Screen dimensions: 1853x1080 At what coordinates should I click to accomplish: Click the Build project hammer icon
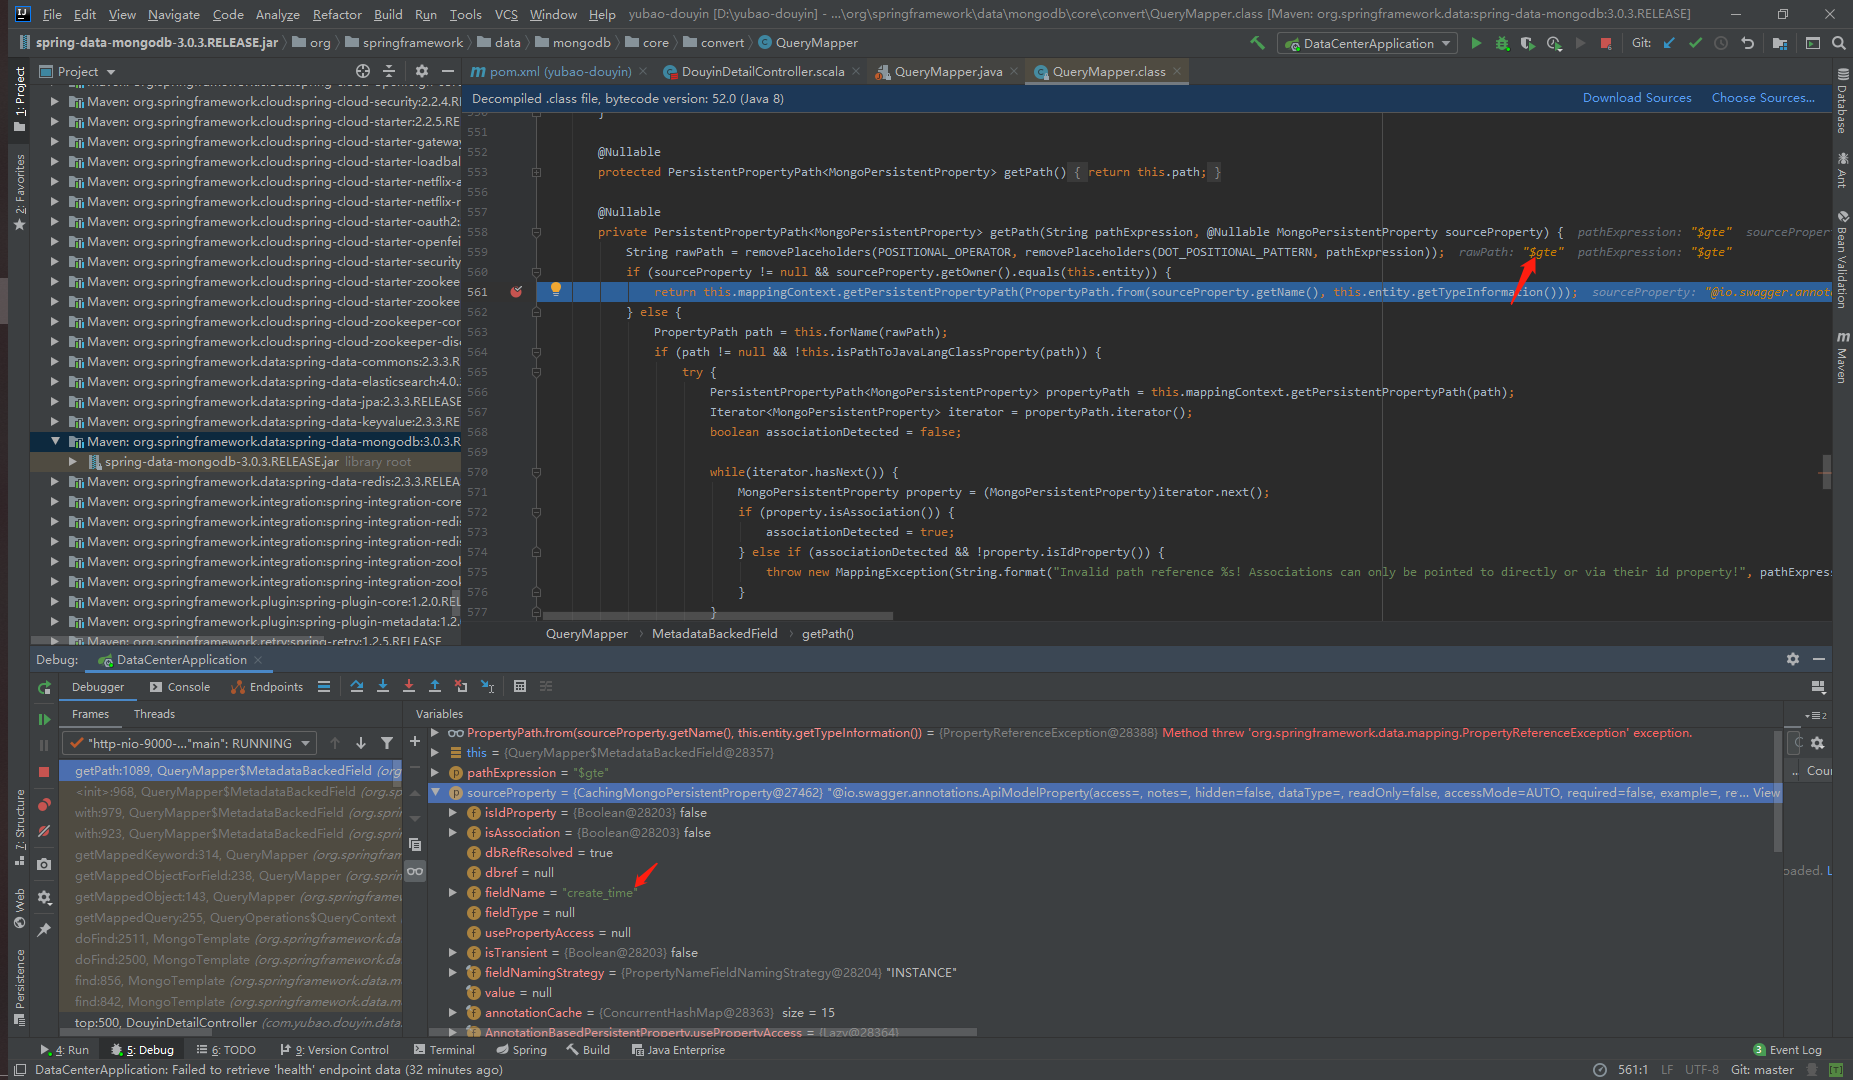(x=1258, y=43)
